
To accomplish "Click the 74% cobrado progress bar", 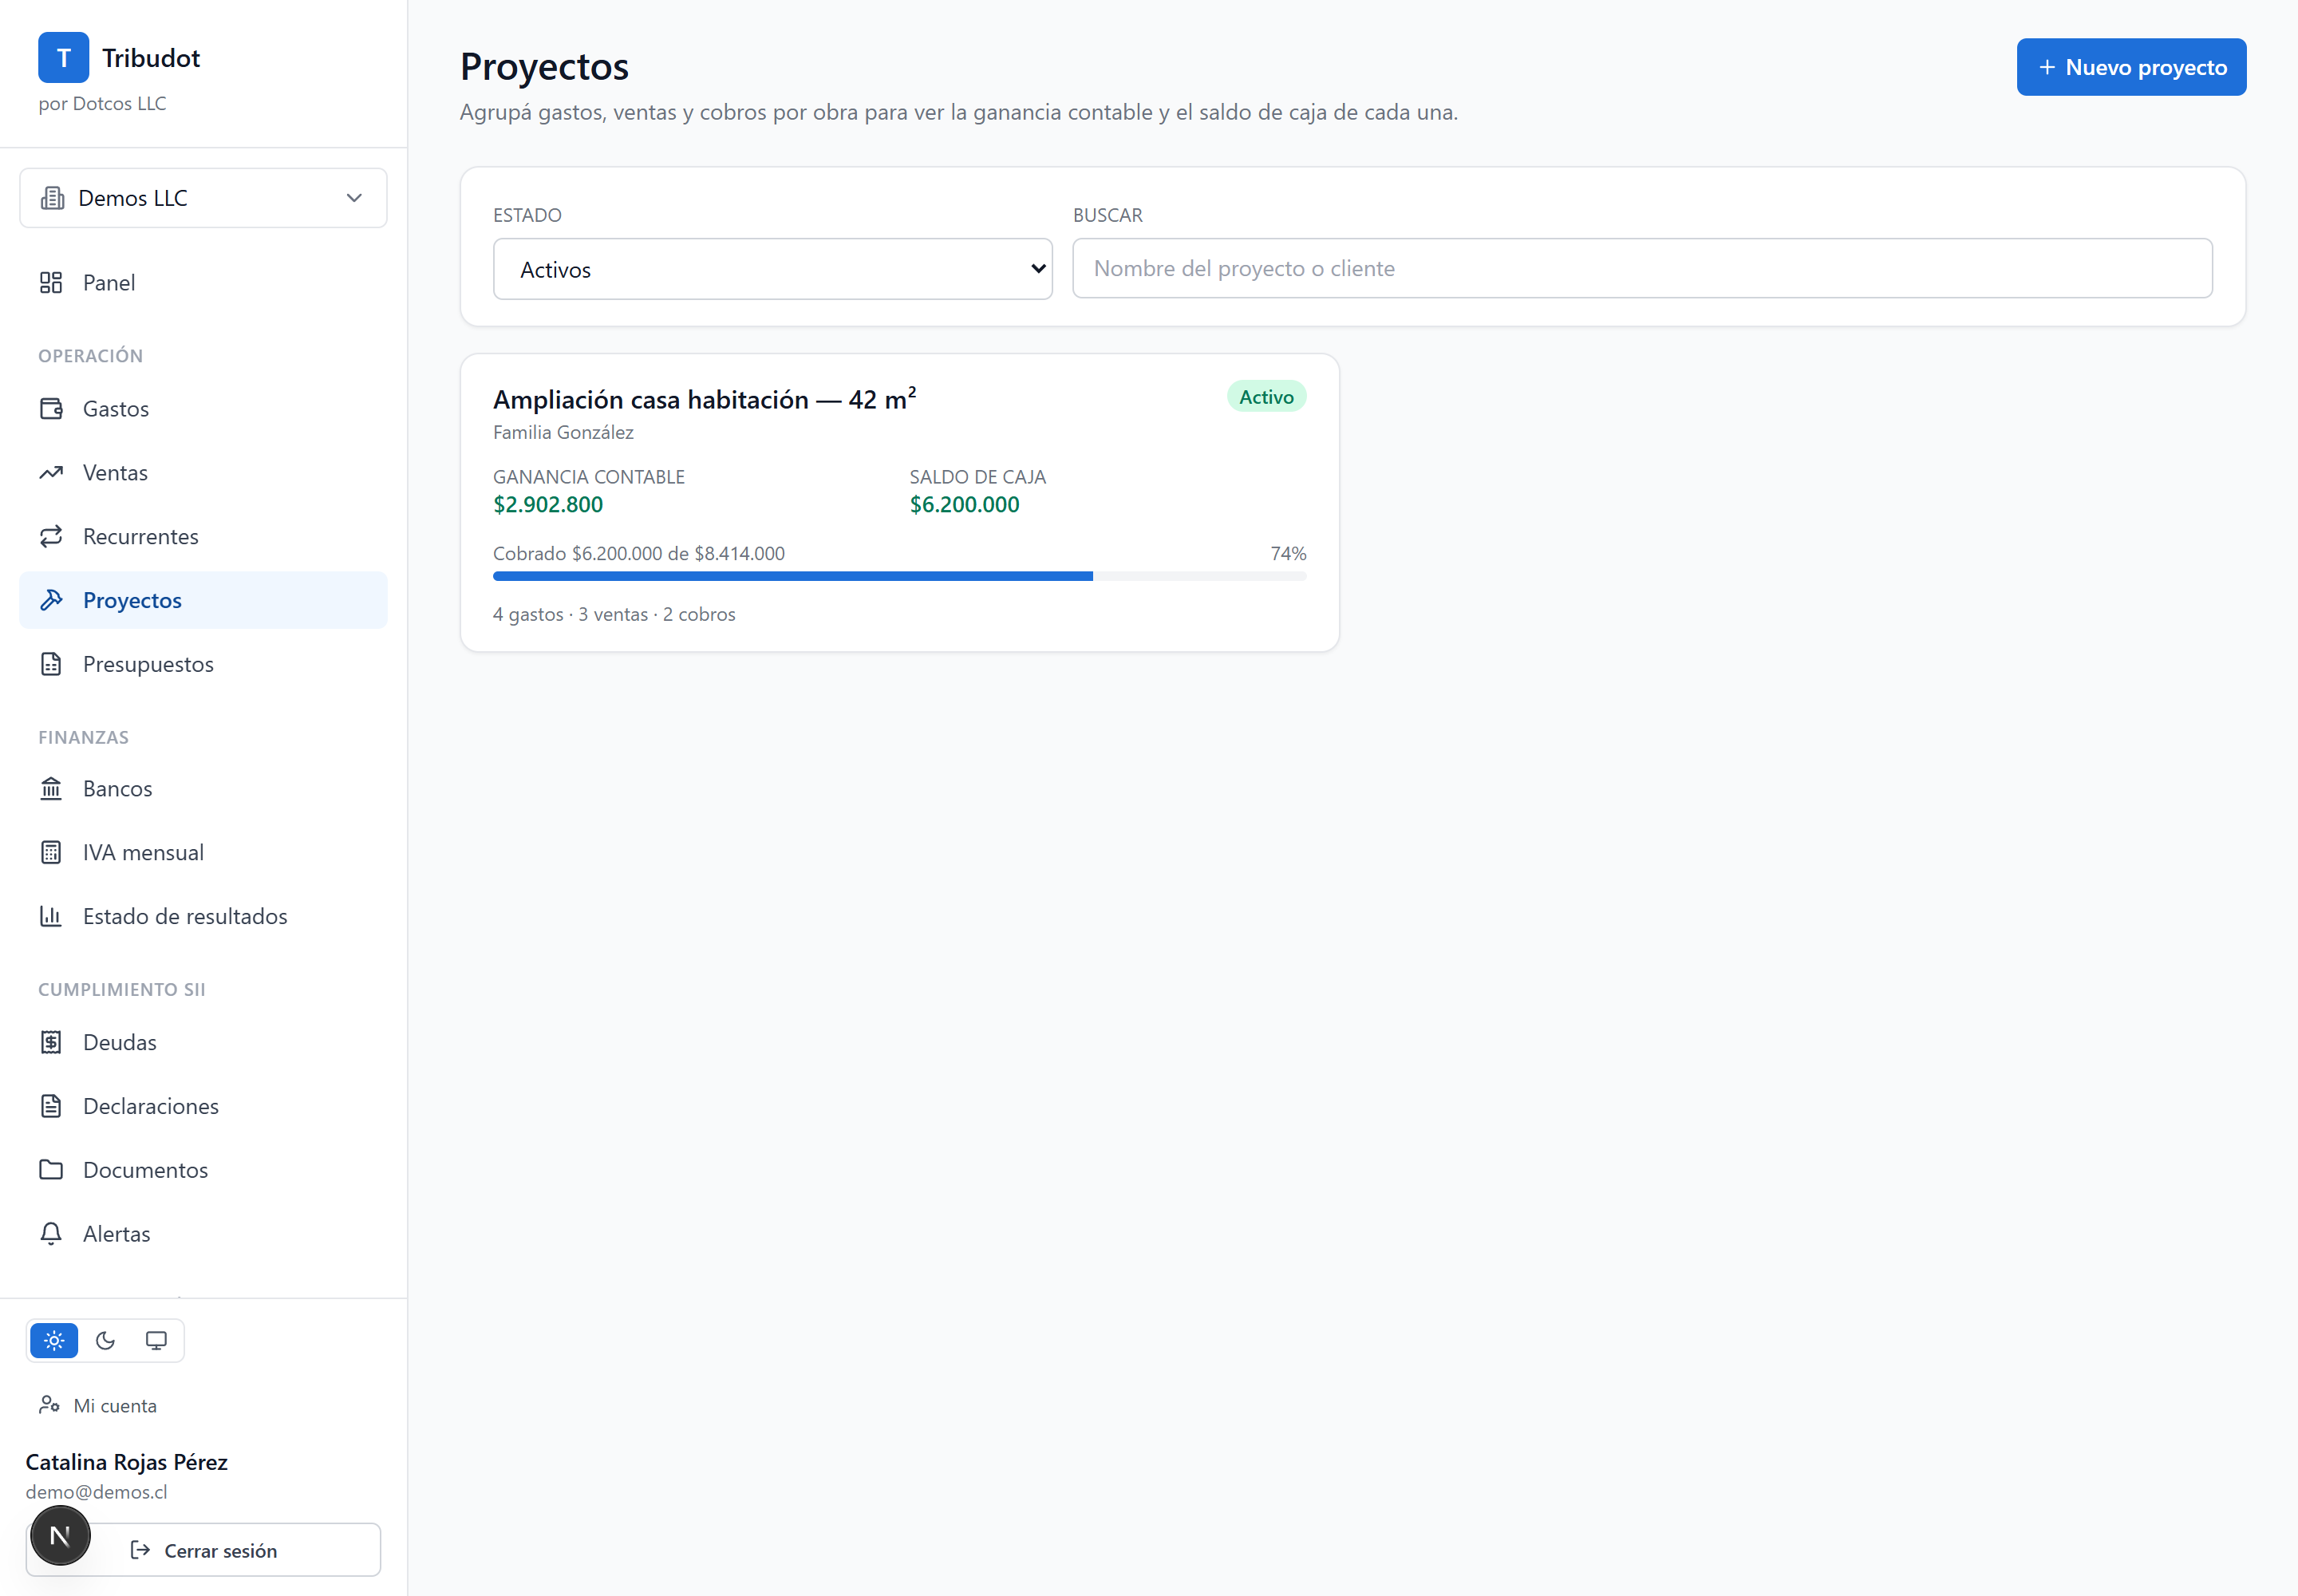I will [899, 576].
